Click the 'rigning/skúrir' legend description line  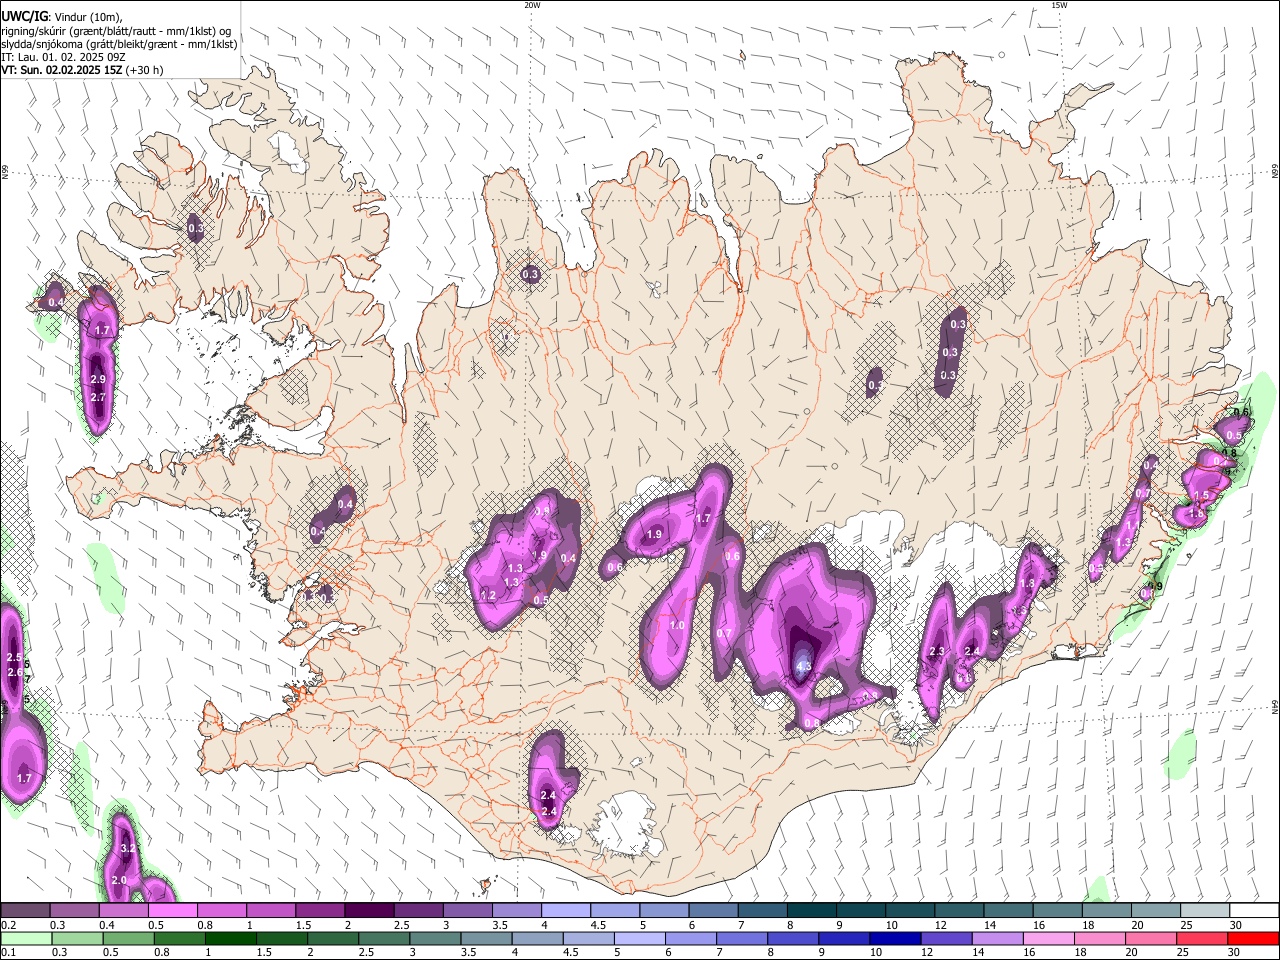pos(116,31)
